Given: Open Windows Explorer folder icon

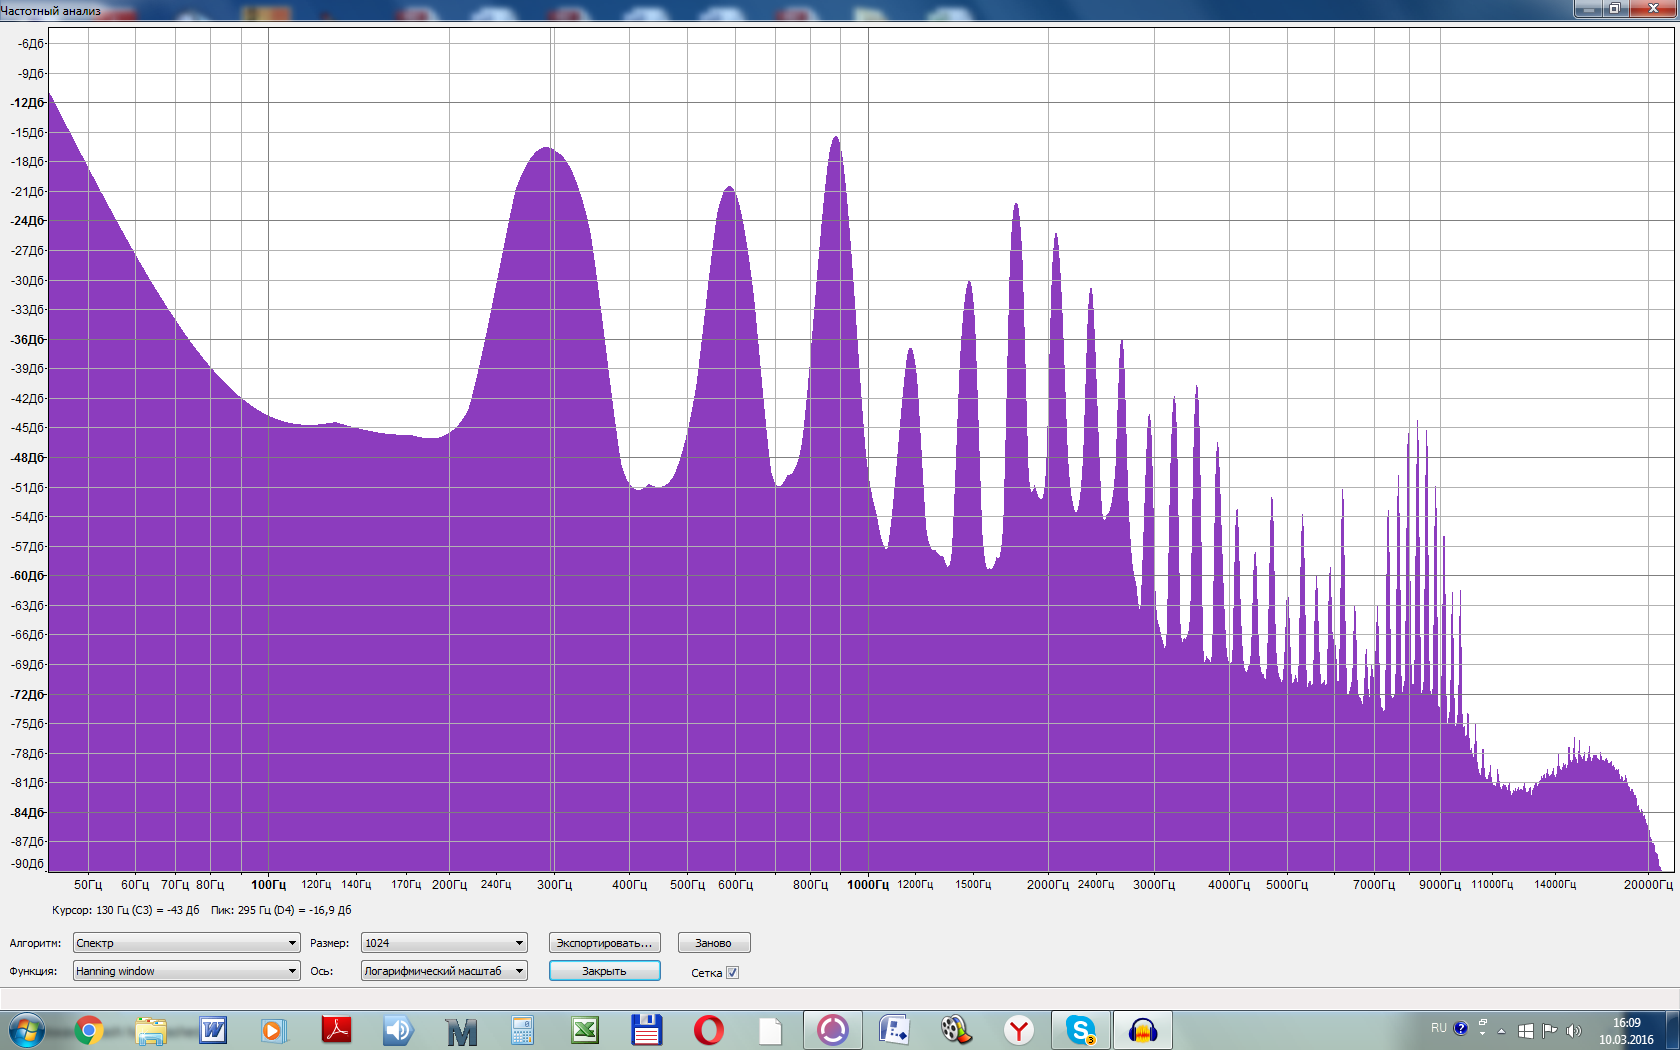Looking at the screenshot, I should pos(151,1029).
